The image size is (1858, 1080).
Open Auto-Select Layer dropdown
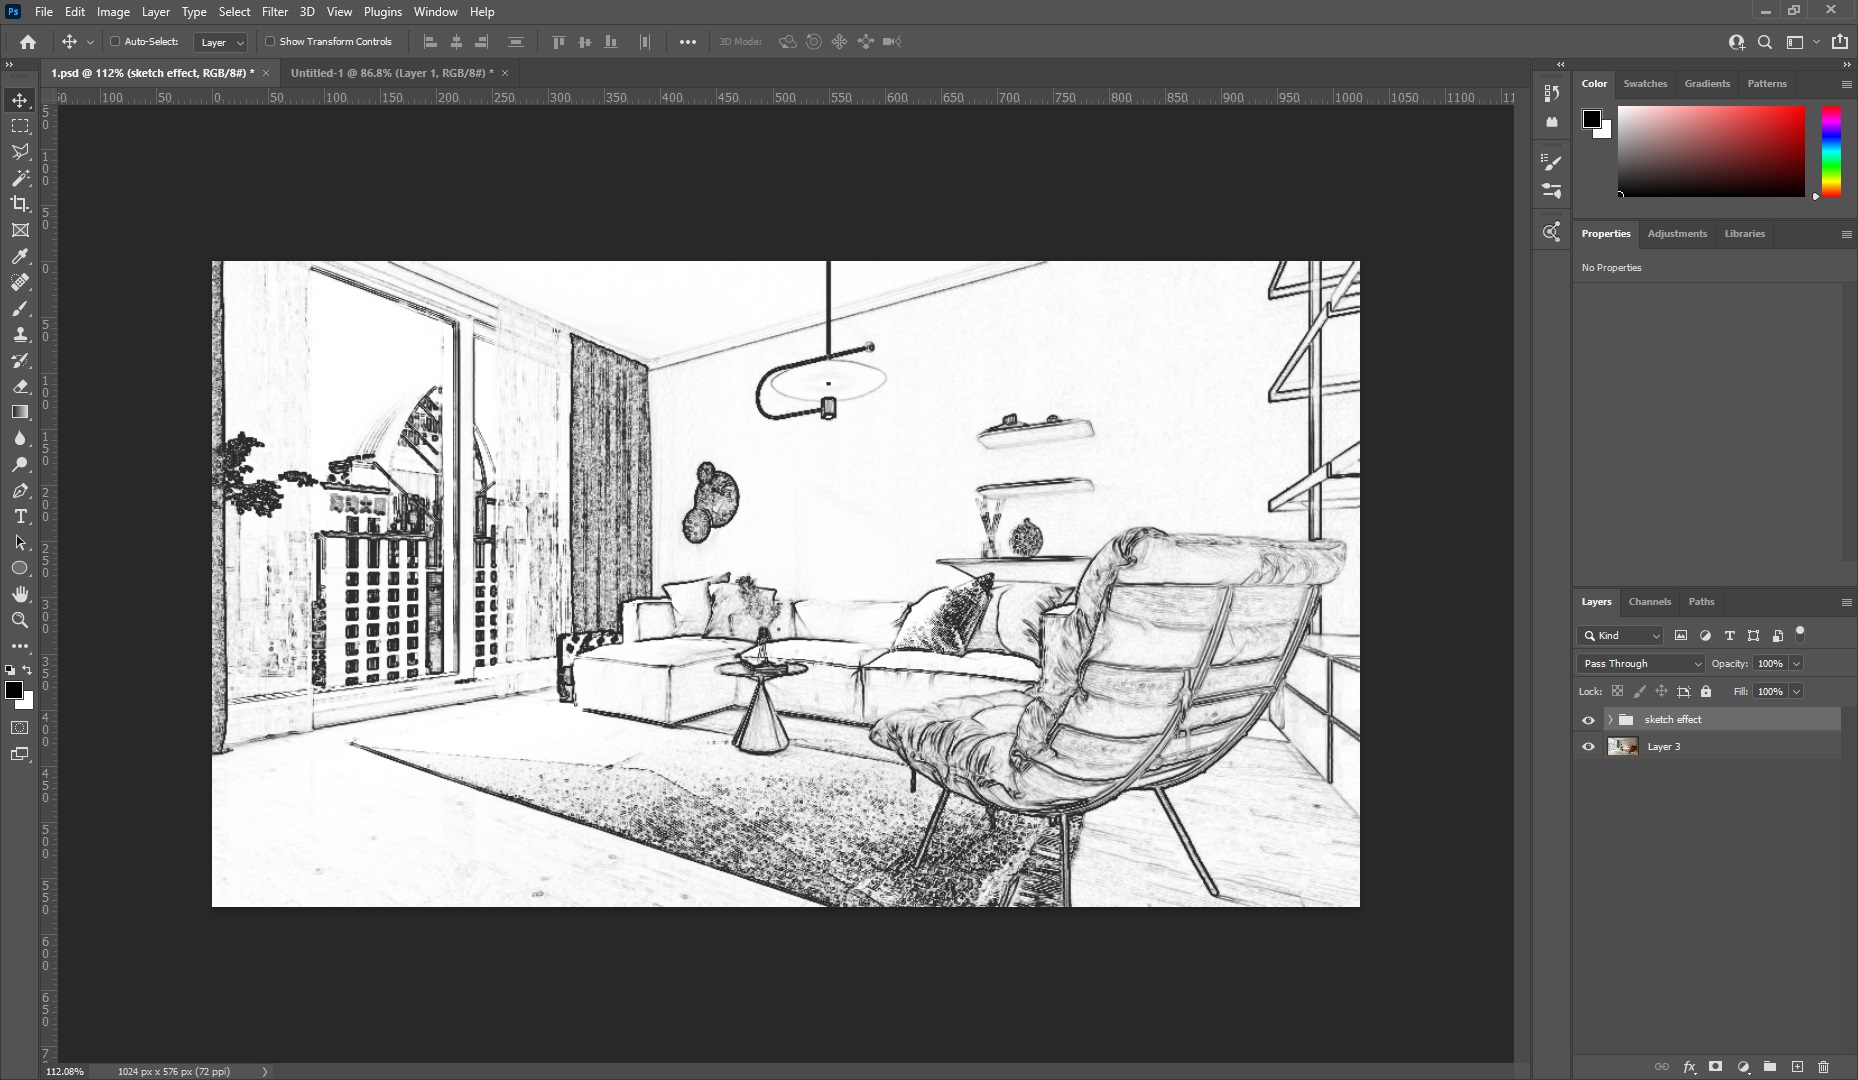tap(220, 42)
